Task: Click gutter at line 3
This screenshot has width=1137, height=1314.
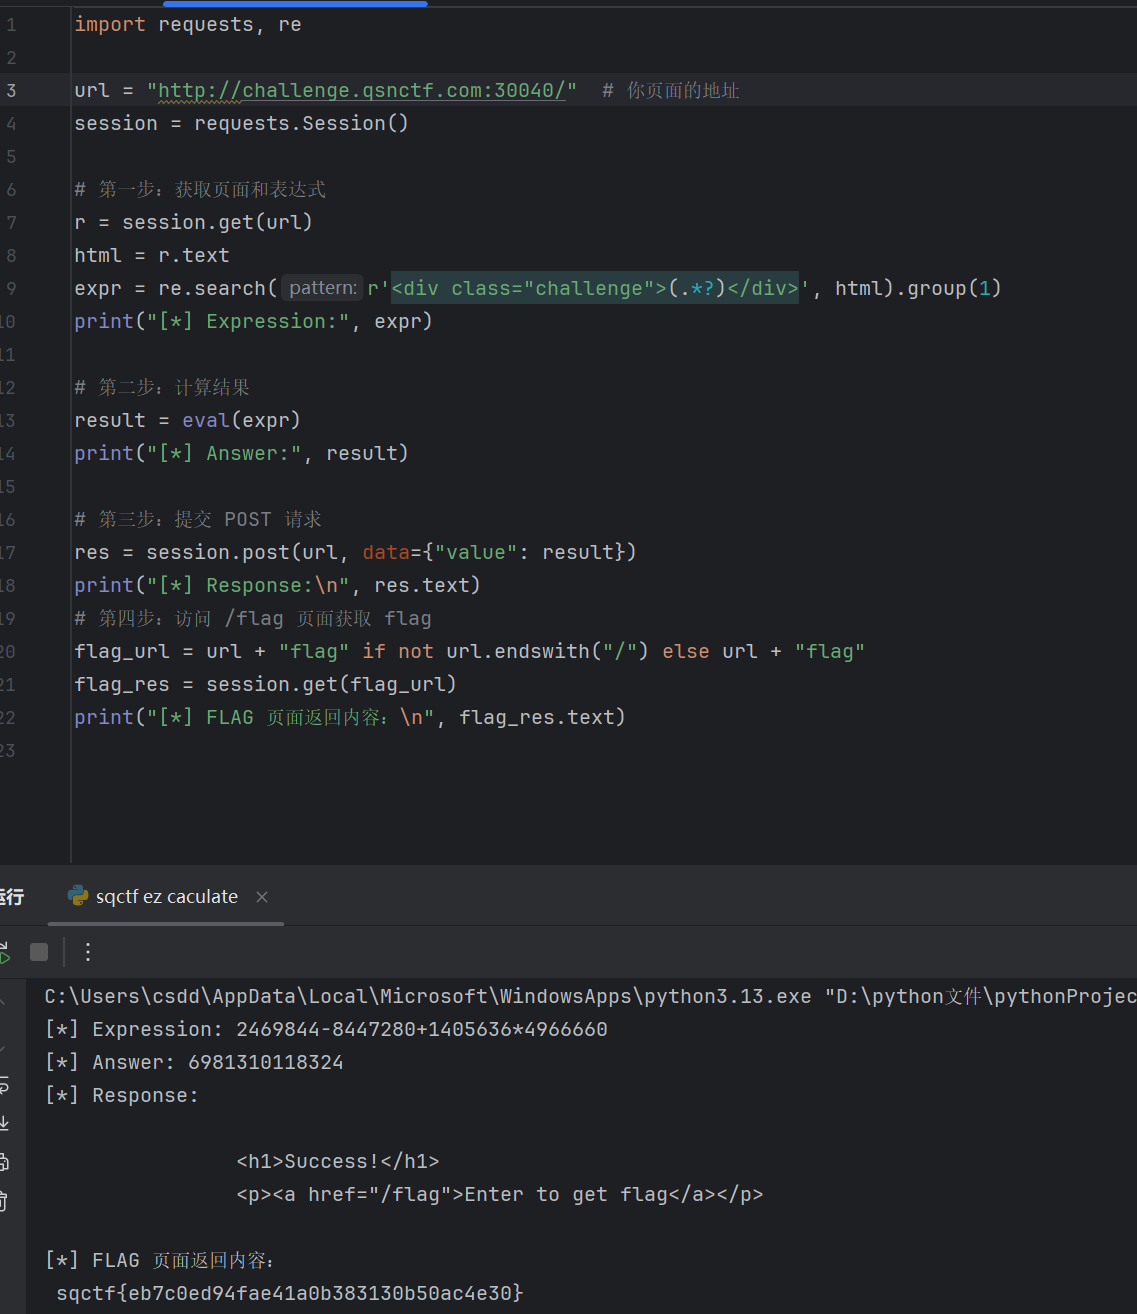Action: pos(12,91)
